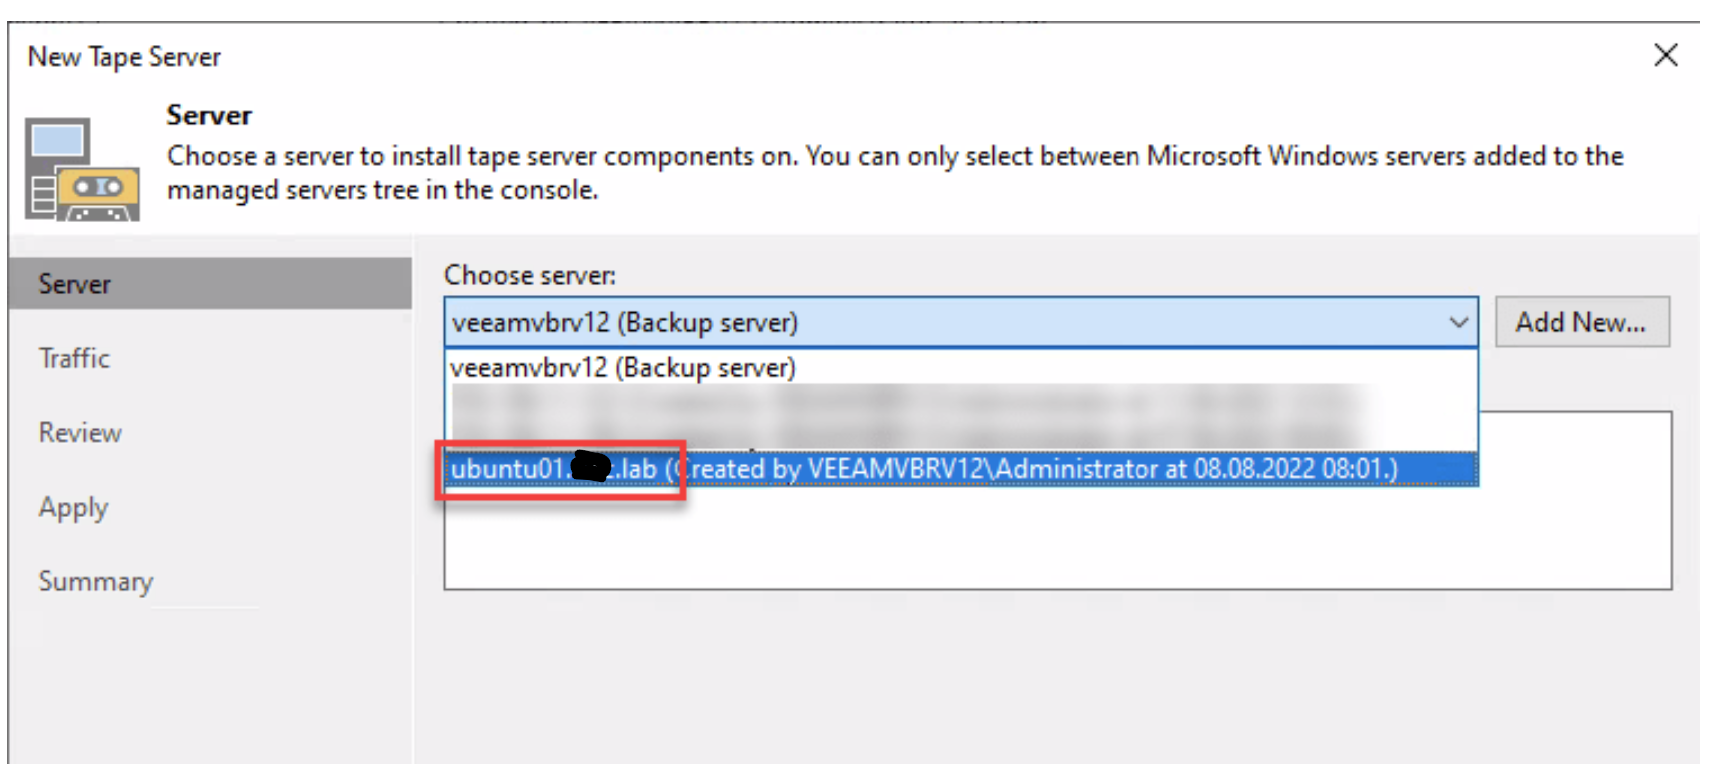Open the Traffic wizard step
The image size is (1712, 778).
coord(74,358)
